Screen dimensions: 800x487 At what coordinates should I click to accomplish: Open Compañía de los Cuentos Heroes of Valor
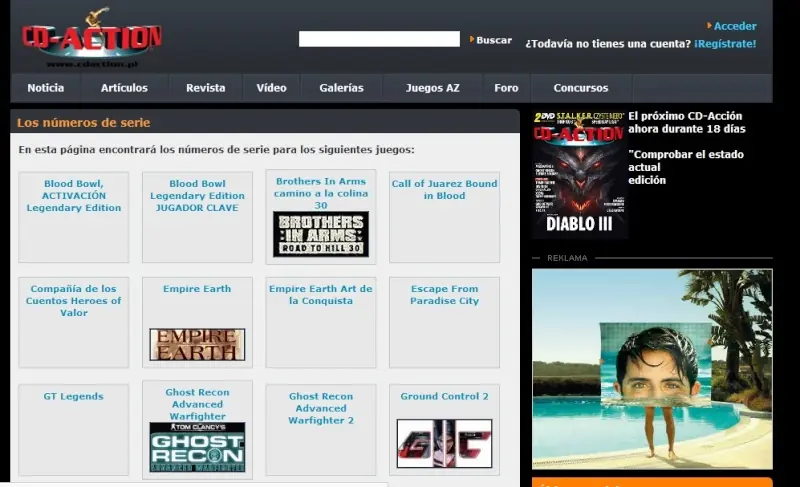pyautogui.click(x=74, y=301)
